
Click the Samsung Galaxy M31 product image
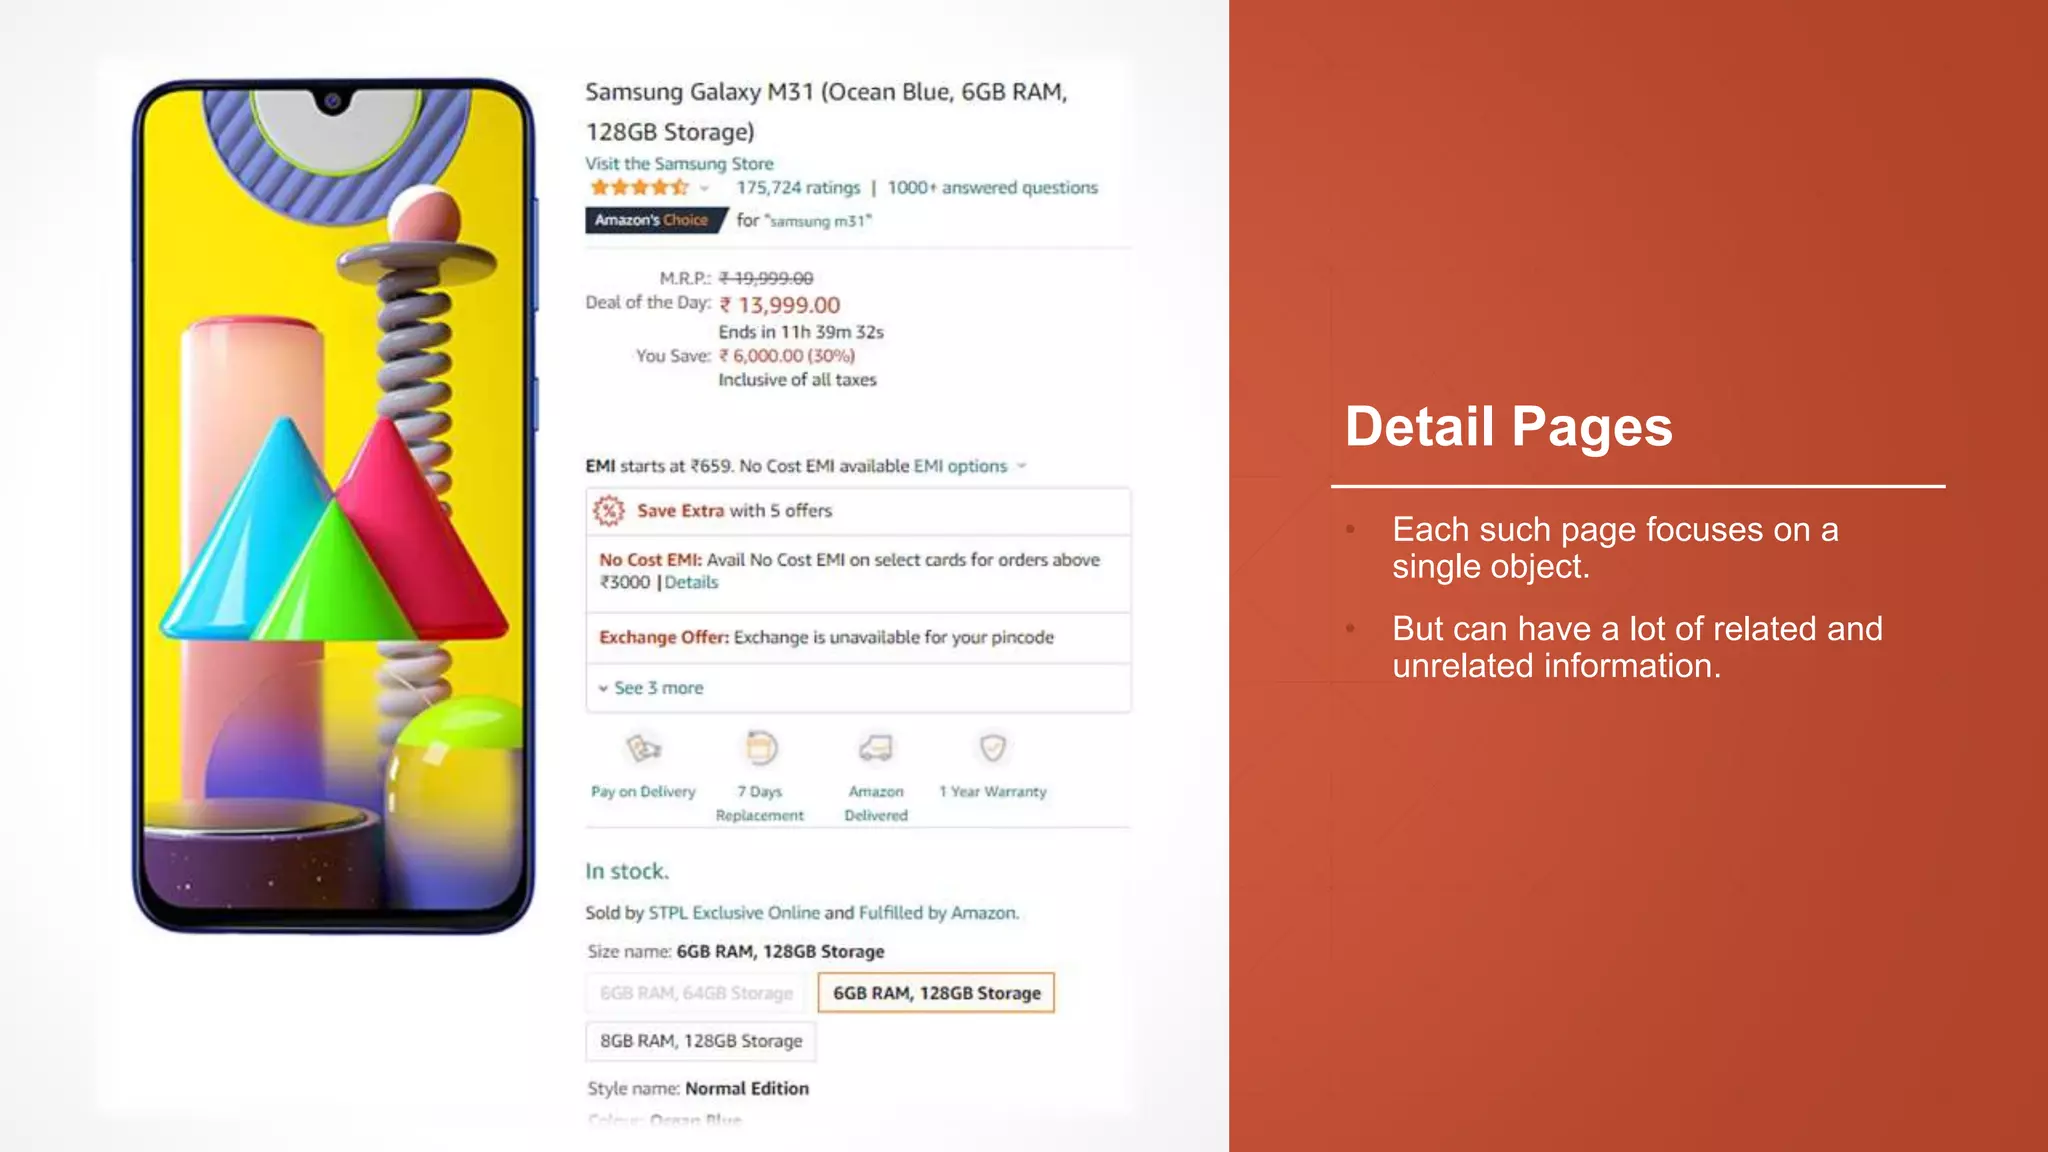pyautogui.click(x=334, y=506)
